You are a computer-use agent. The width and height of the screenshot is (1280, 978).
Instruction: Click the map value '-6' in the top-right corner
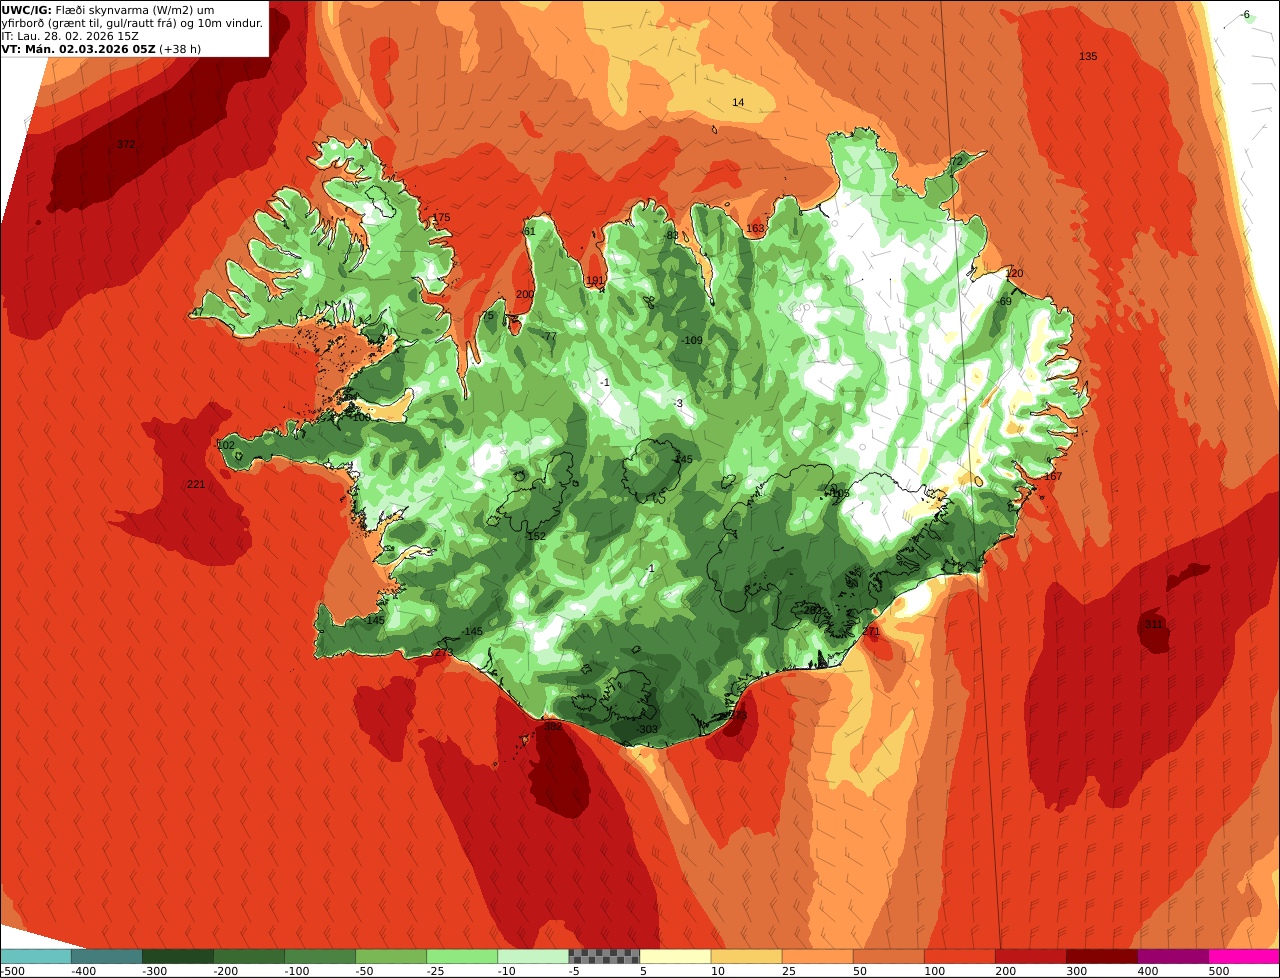pos(1245,15)
